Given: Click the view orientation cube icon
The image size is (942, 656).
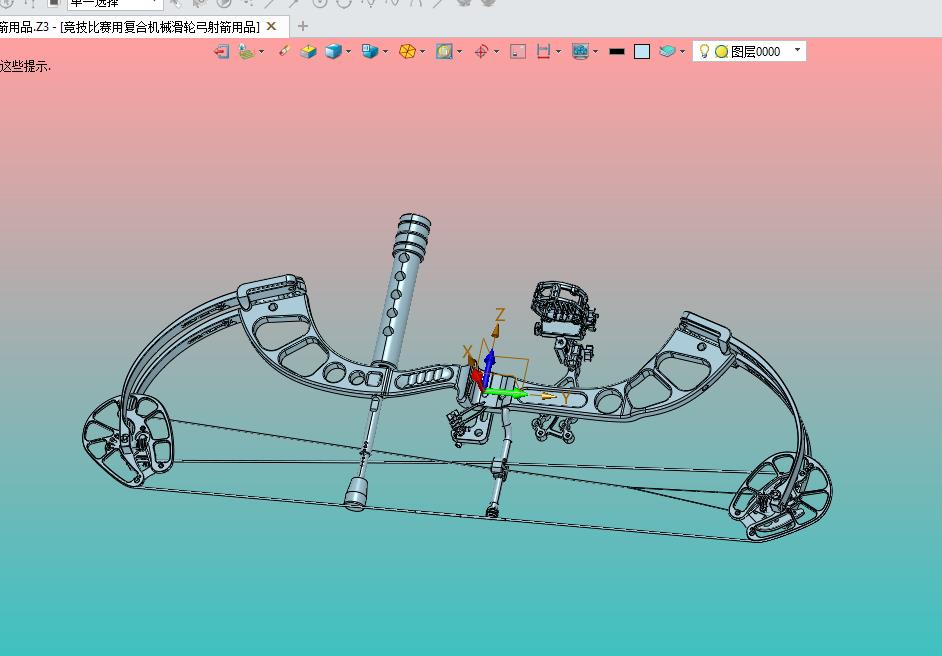Looking at the screenshot, I should point(370,52).
